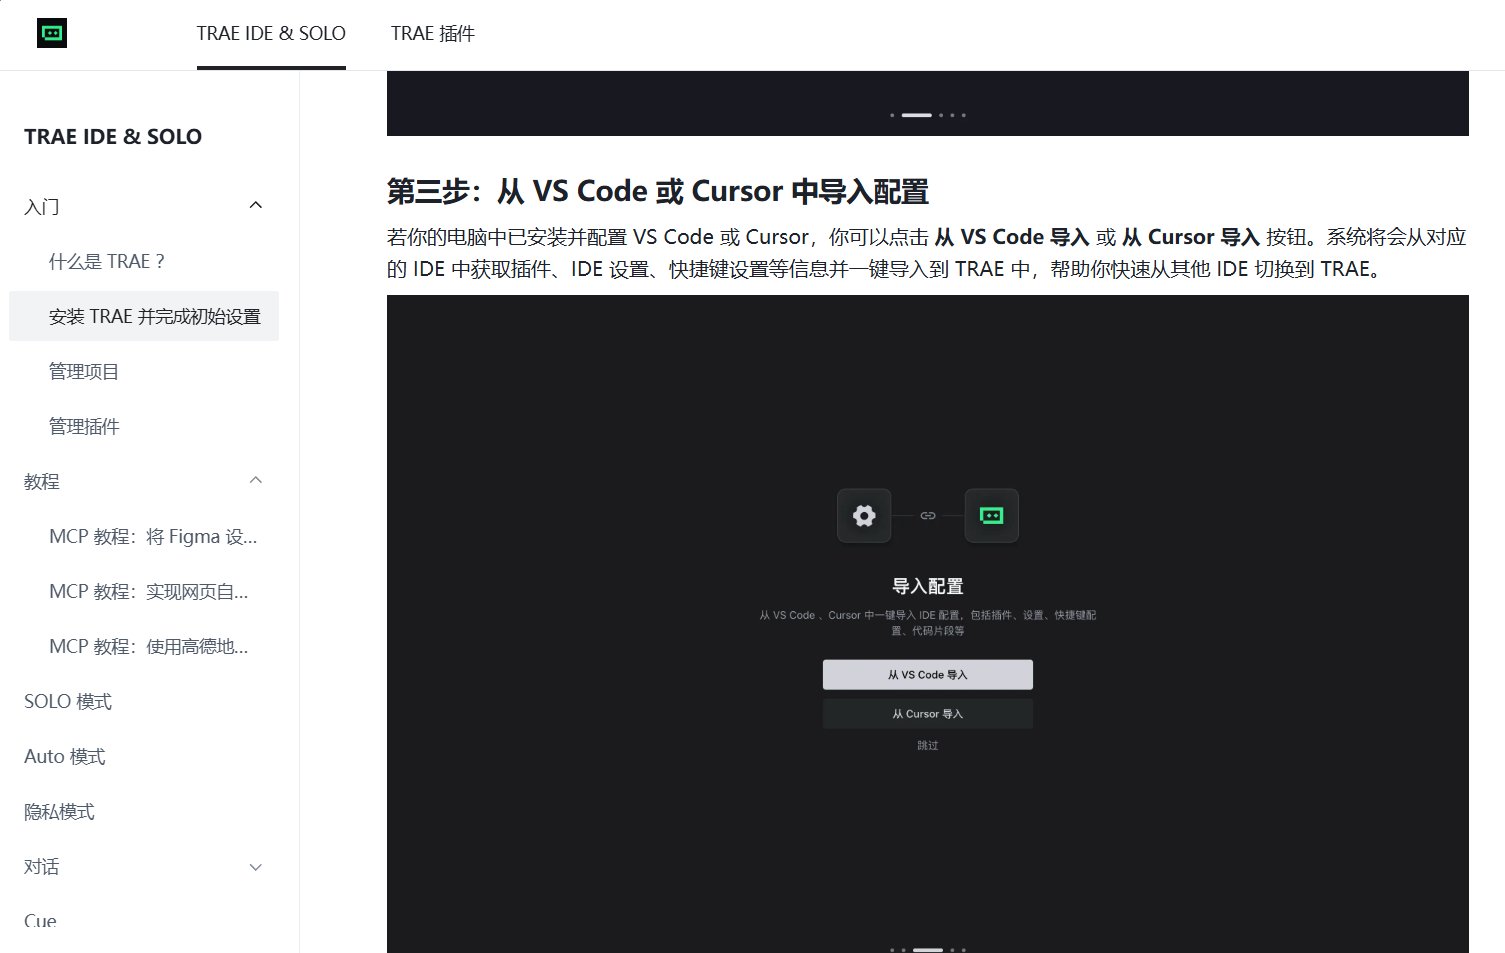1505x953 pixels.
Task: Open the 隐私模式 page
Action: tap(59, 812)
